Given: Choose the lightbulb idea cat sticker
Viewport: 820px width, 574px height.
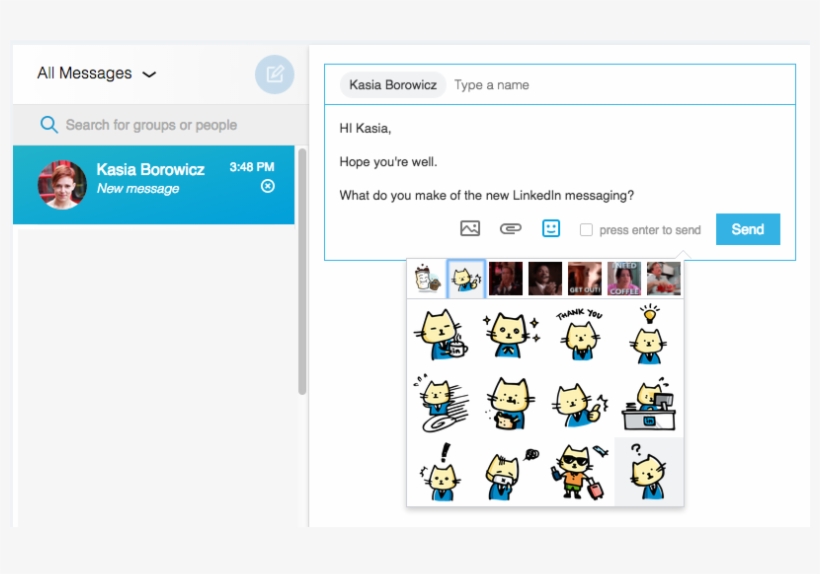Looking at the screenshot, I should click(648, 335).
